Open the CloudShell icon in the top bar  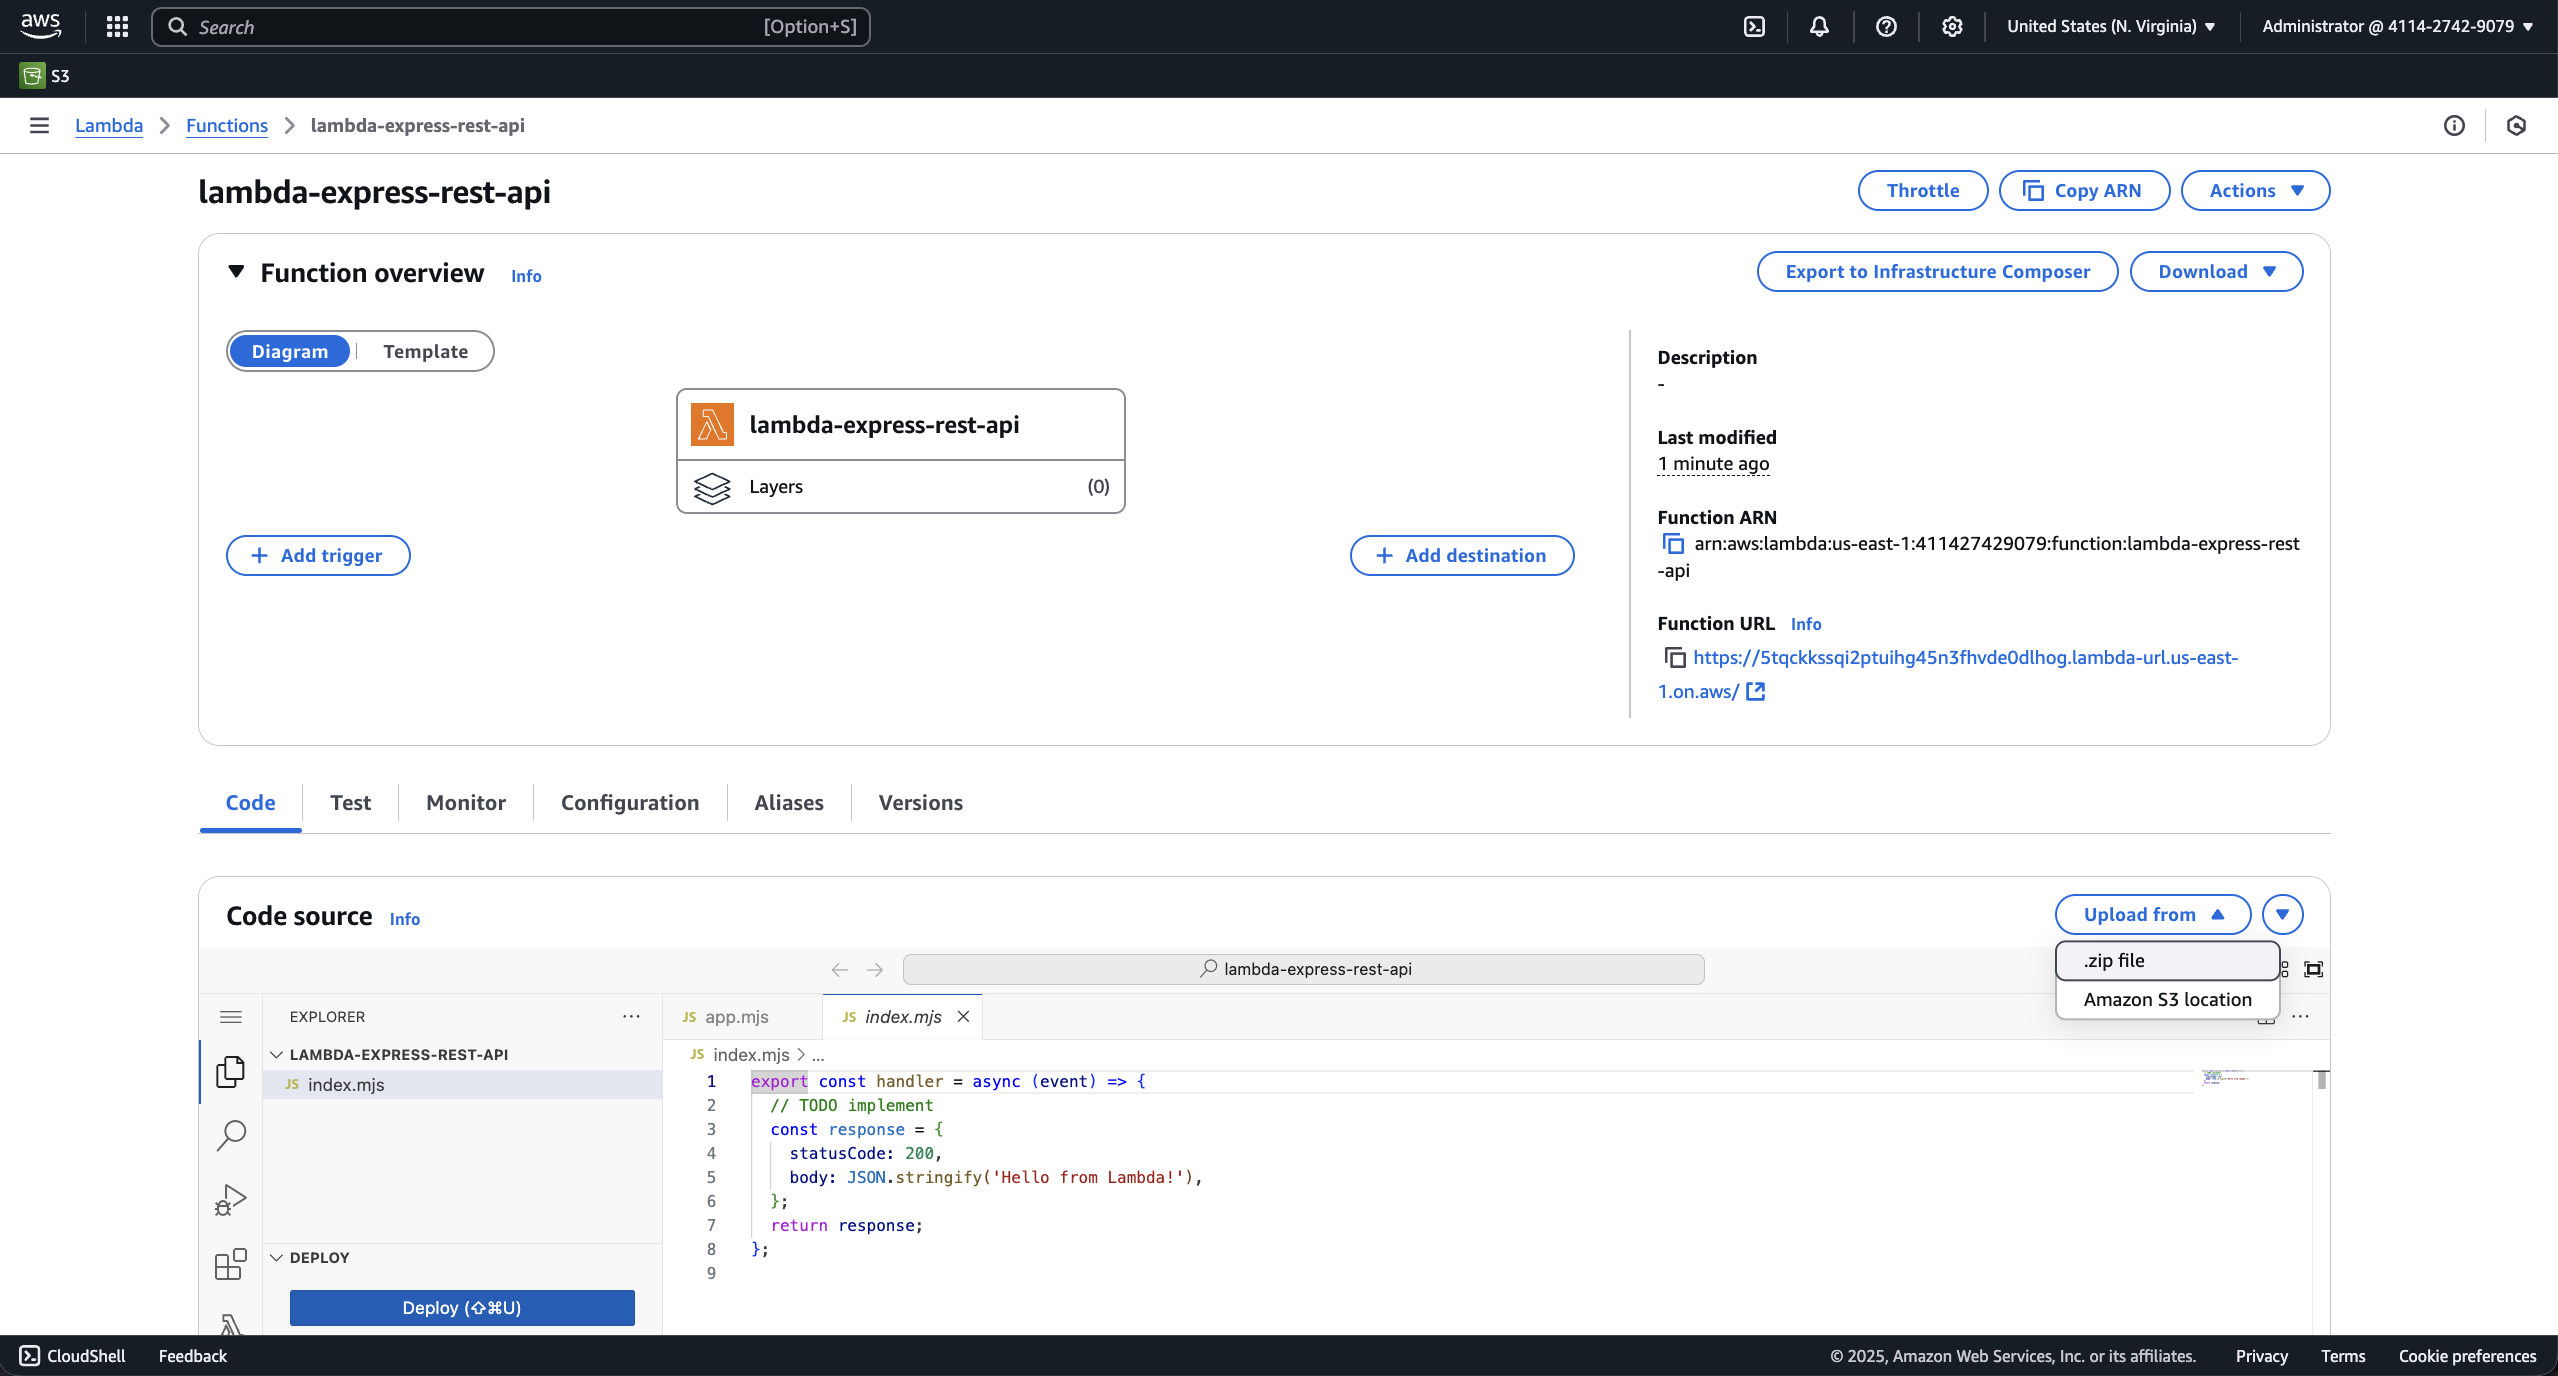[1754, 27]
